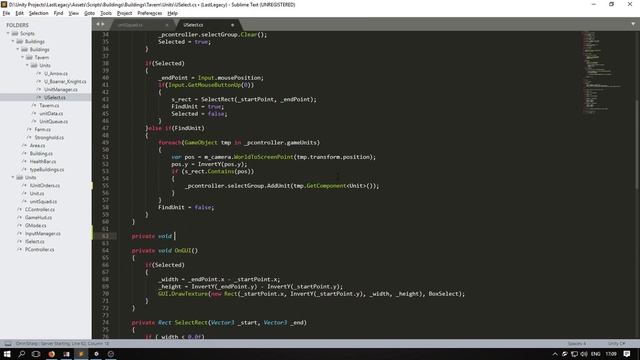Viewport: 640px width, 360px height.
Task: Open the File menu
Action: [x=6, y=13]
